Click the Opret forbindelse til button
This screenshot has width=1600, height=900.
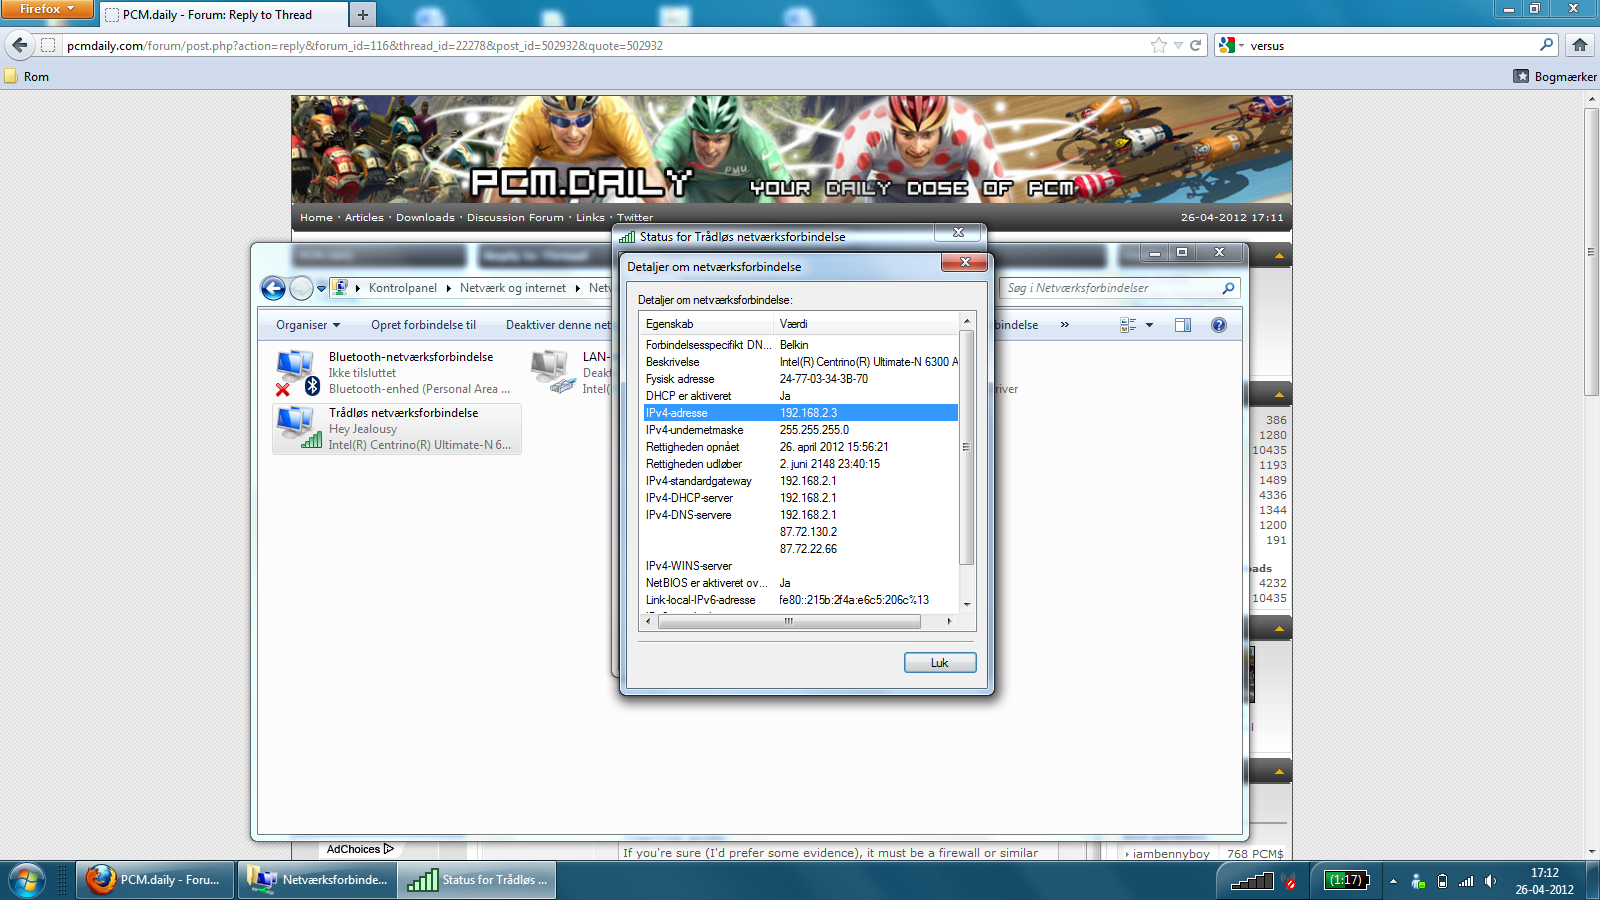(x=423, y=325)
